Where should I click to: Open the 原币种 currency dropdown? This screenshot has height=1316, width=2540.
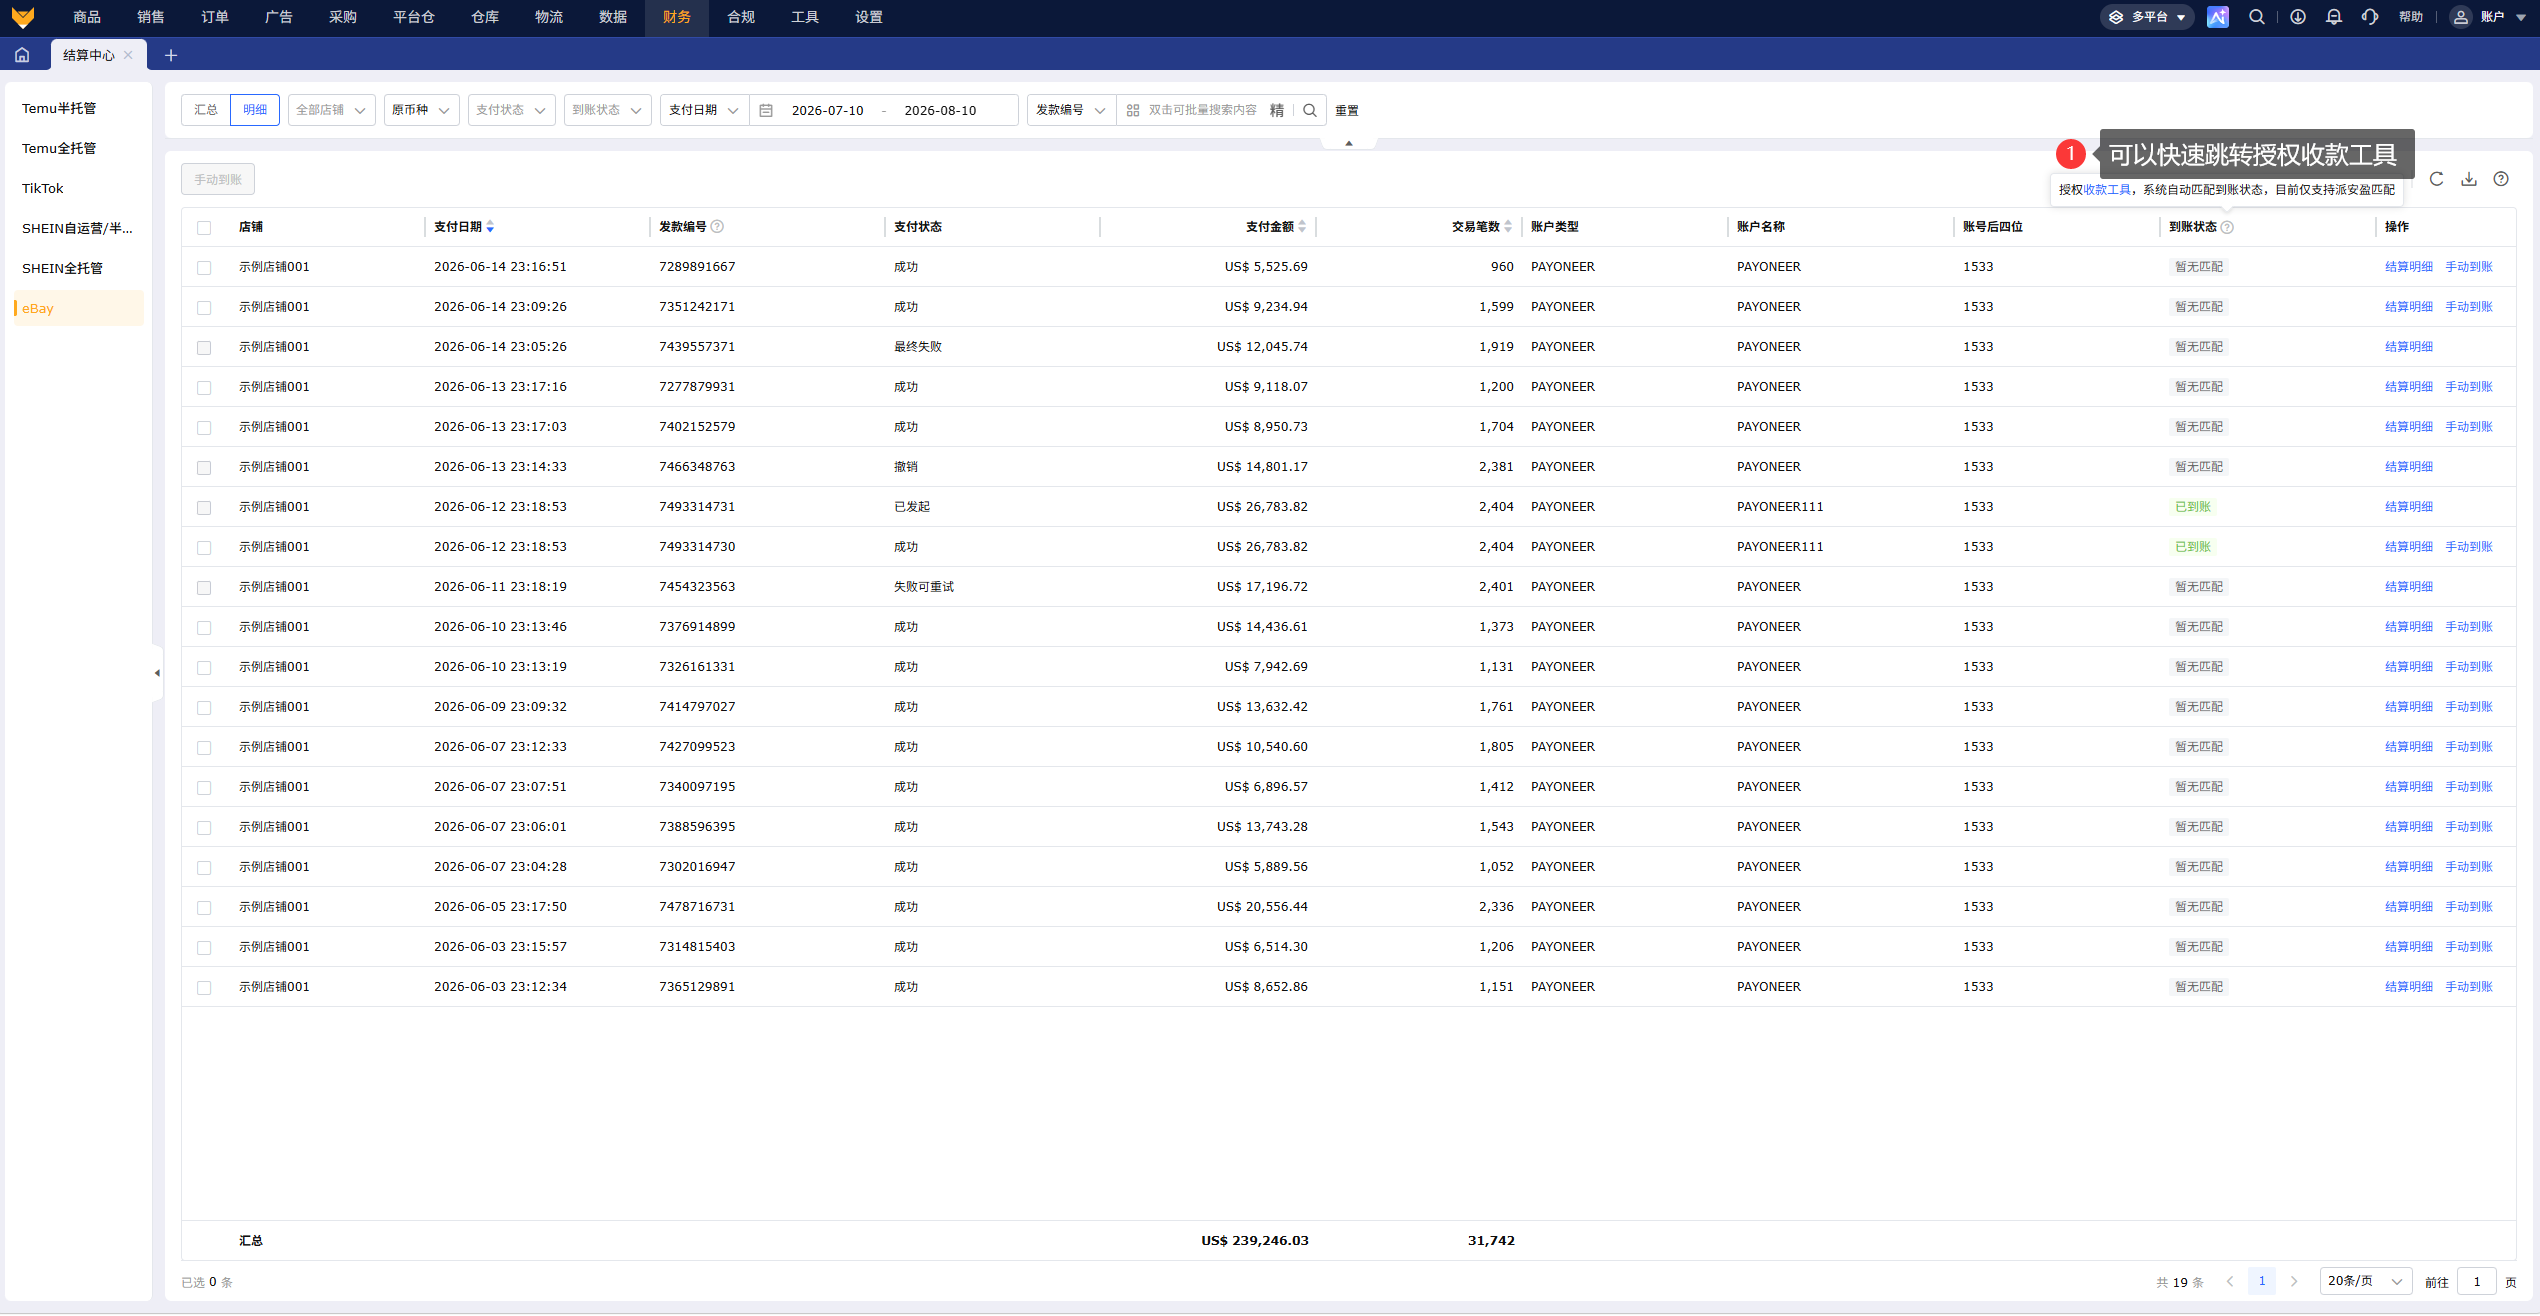point(422,110)
